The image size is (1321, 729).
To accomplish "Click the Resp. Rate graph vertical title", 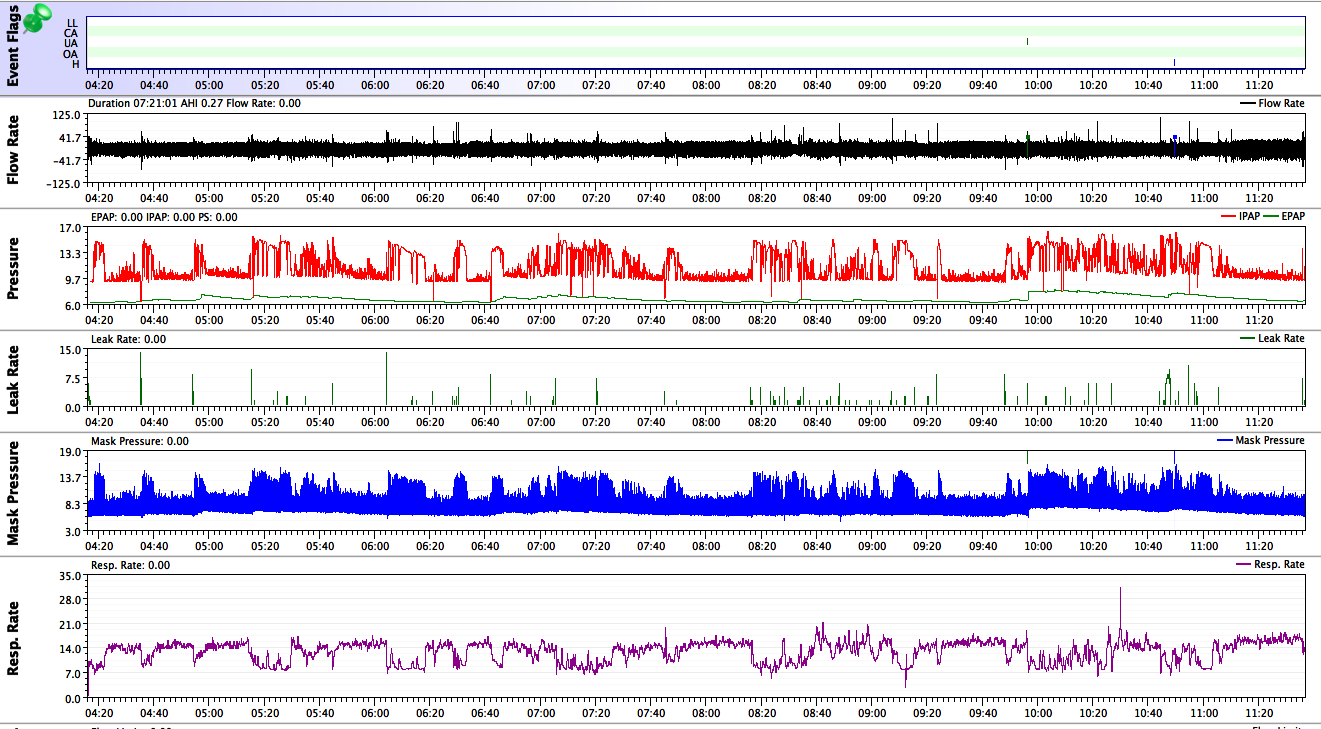I will pyautogui.click(x=13, y=637).
